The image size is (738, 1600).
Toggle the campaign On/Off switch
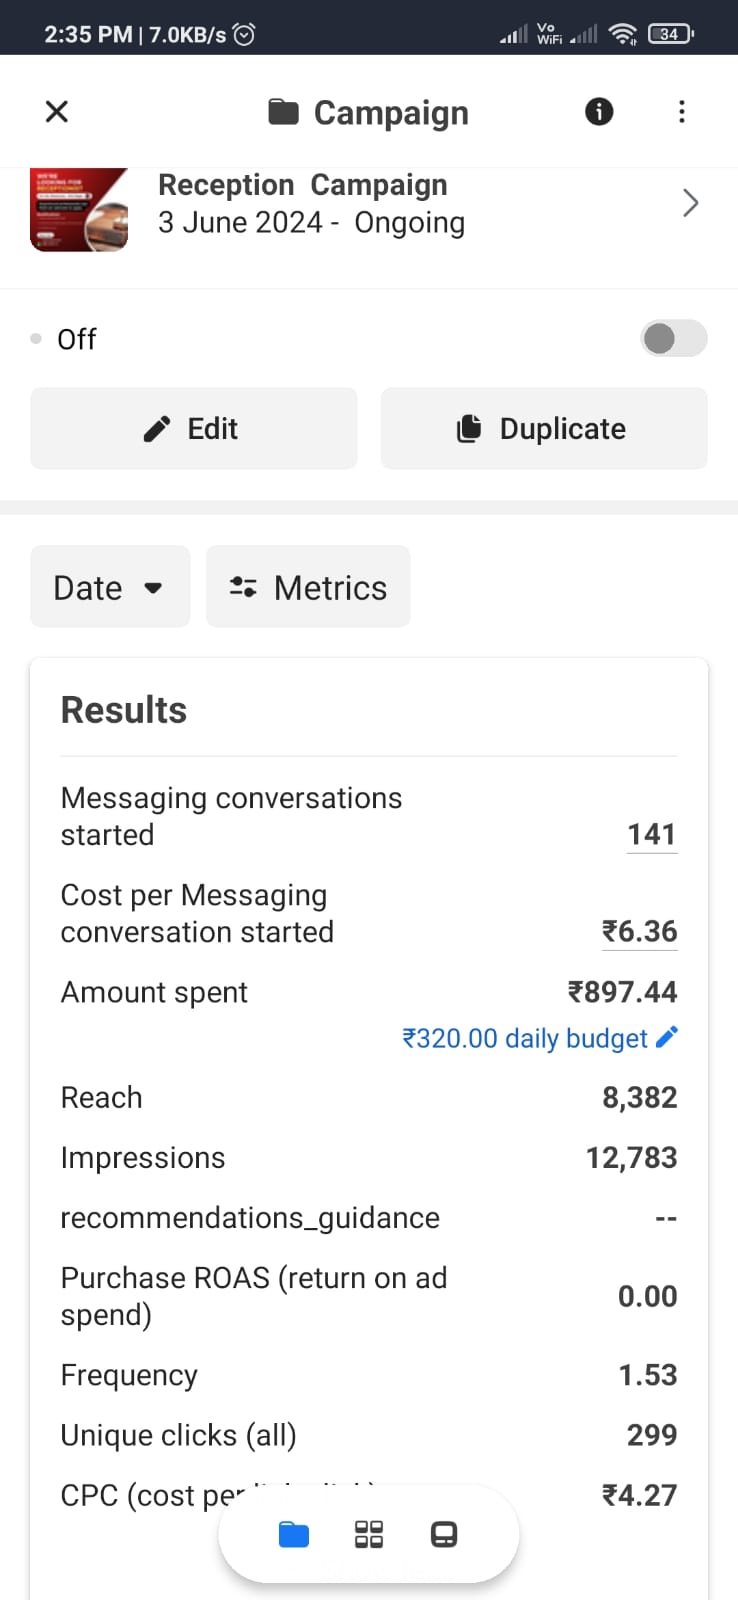[673, 339]
